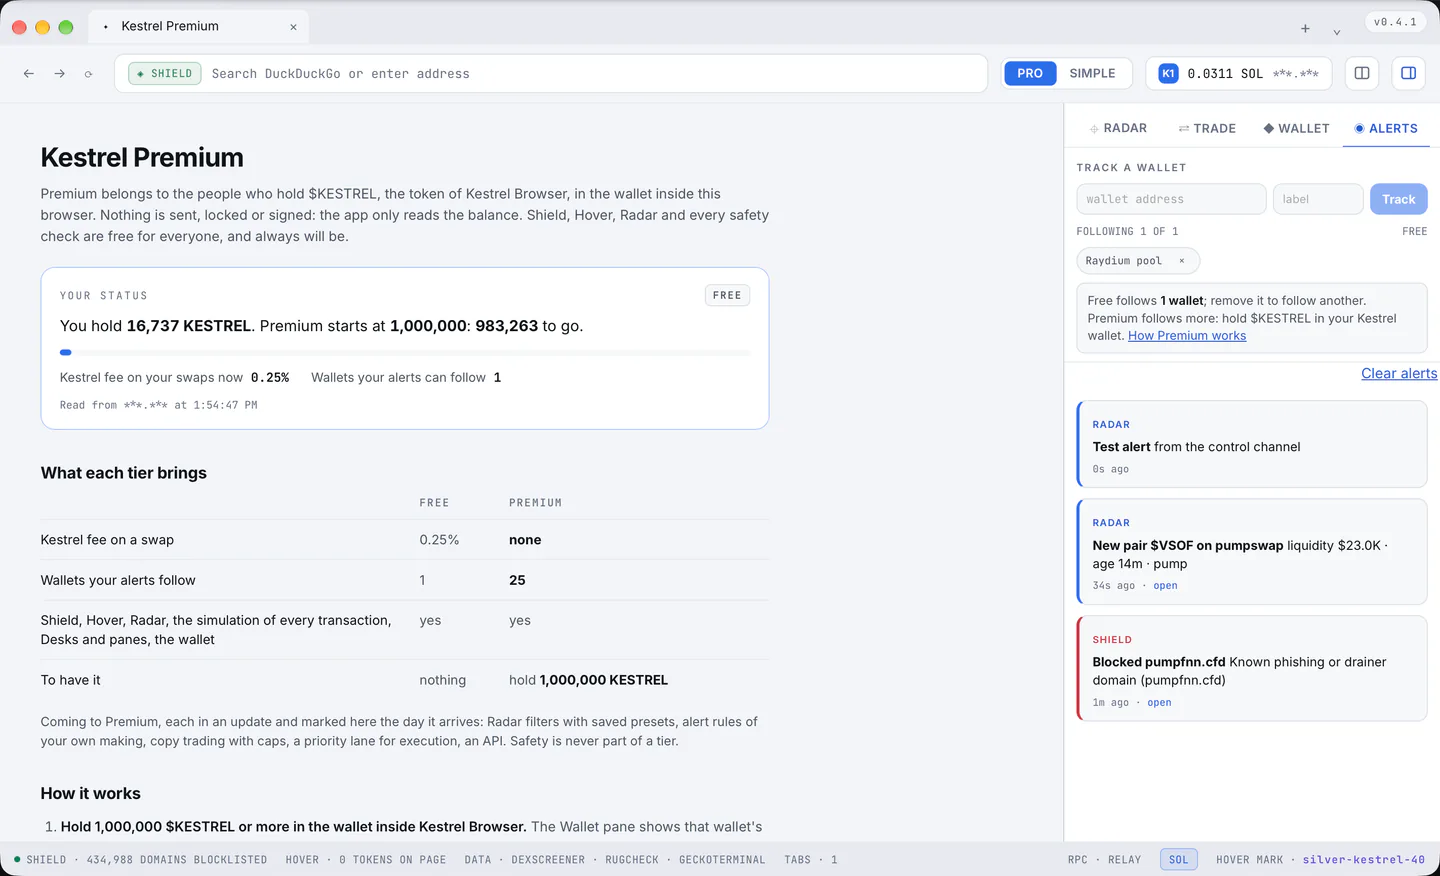Expand the tab list chevron

1336,32
